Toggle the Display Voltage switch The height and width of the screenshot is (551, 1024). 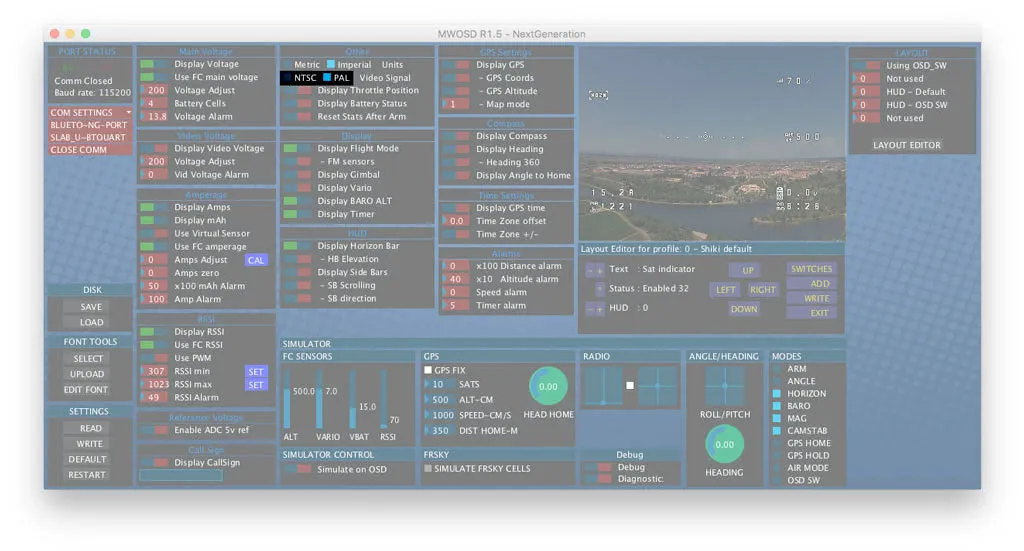(x=153, y=64)
